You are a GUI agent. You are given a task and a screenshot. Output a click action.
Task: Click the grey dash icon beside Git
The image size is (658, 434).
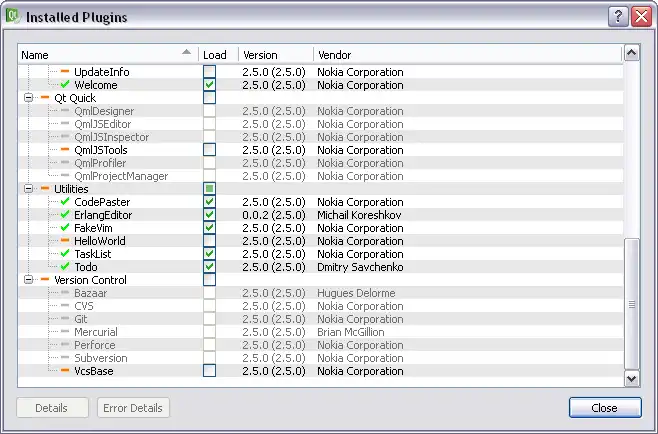(65, 319)
